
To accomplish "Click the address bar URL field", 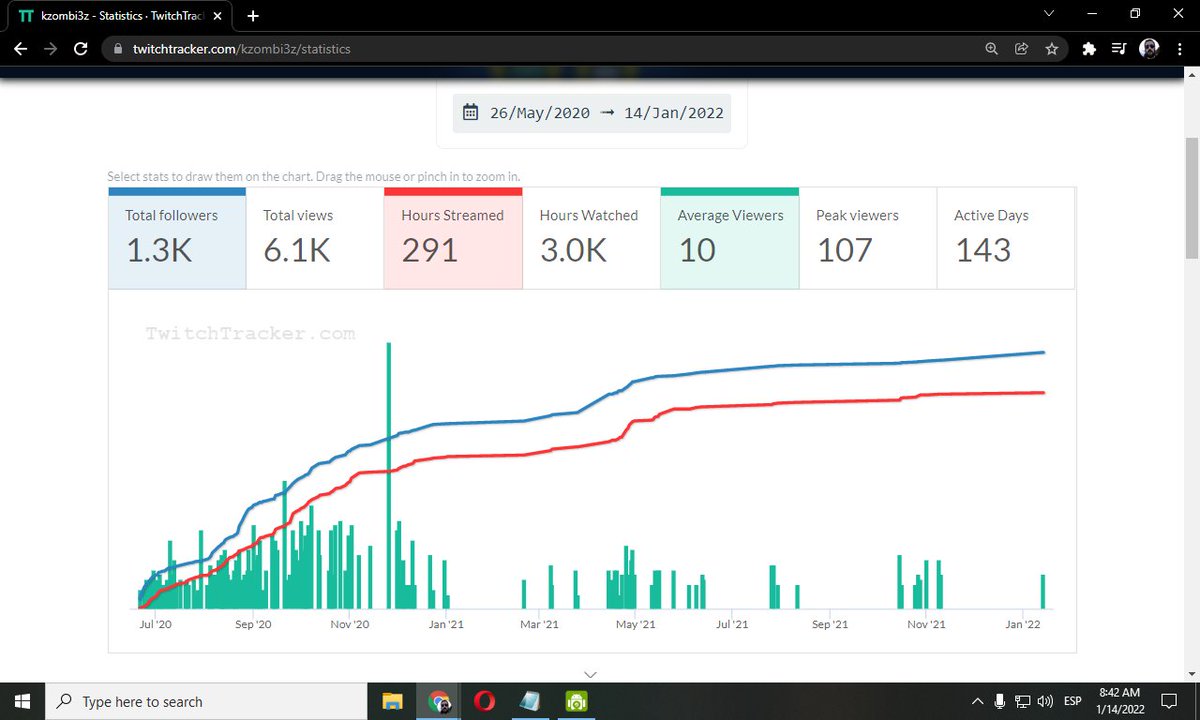I will [540, 48].
